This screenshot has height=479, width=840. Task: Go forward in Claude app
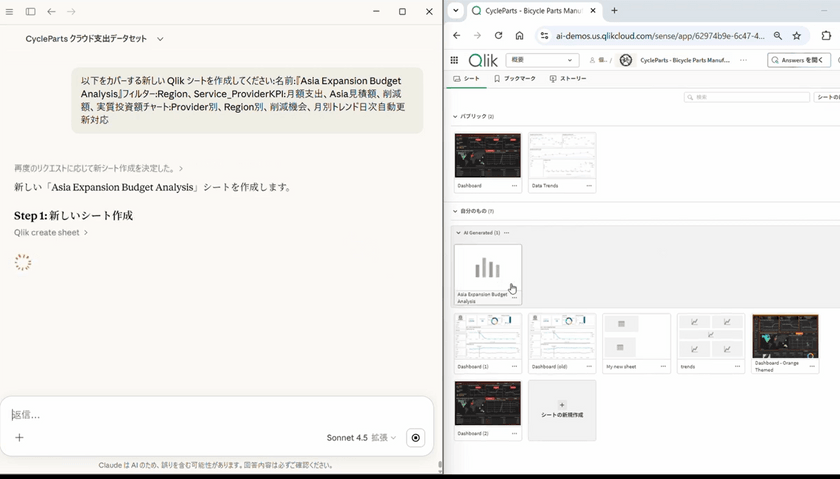(71, 11)
